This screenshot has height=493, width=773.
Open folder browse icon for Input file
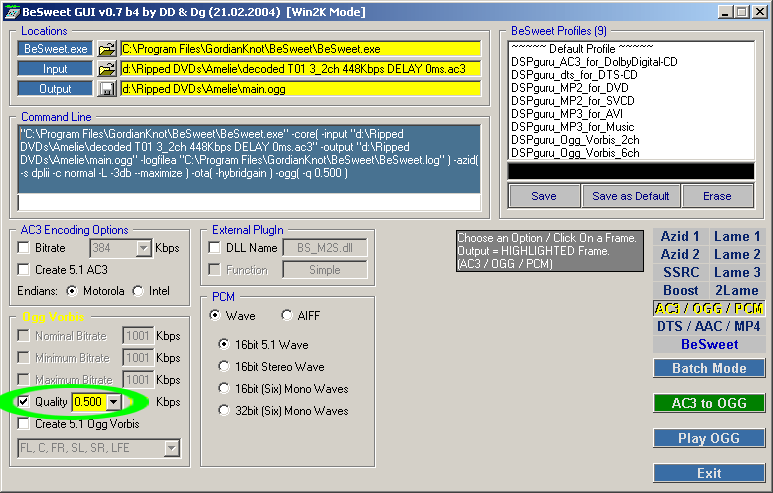click(x=106, y=69)
